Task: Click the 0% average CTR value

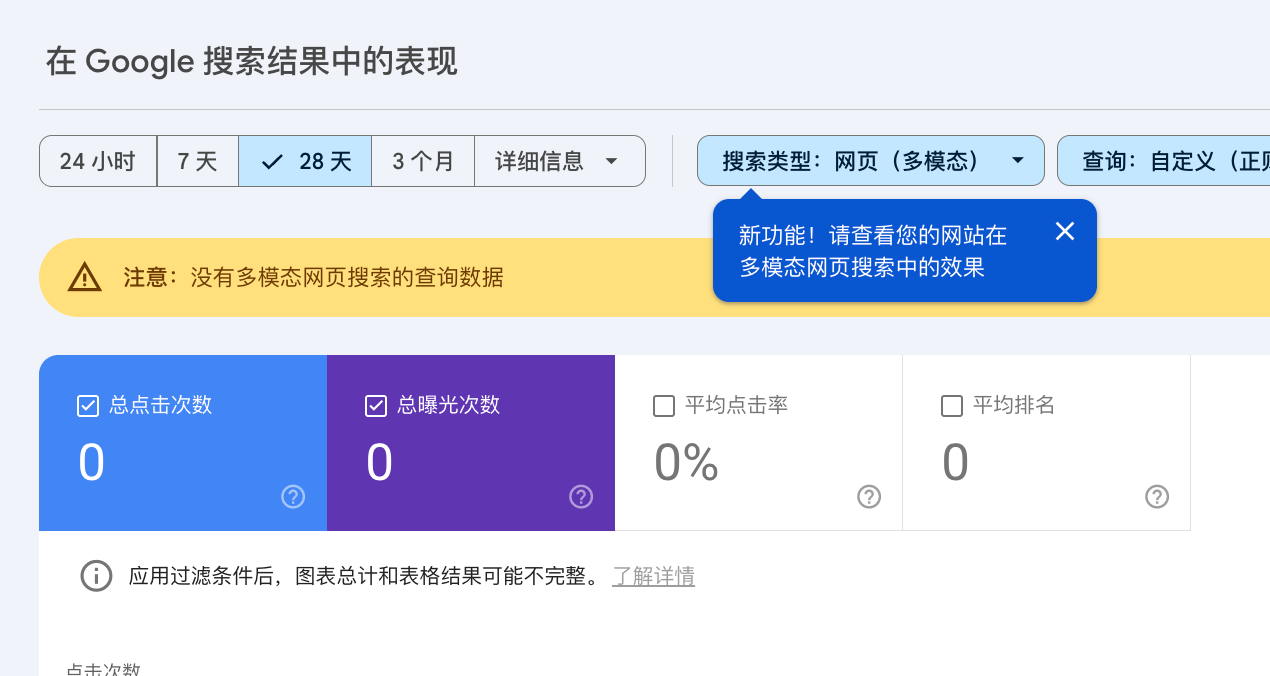Action: pyautogui.click(x=687, y=463)
